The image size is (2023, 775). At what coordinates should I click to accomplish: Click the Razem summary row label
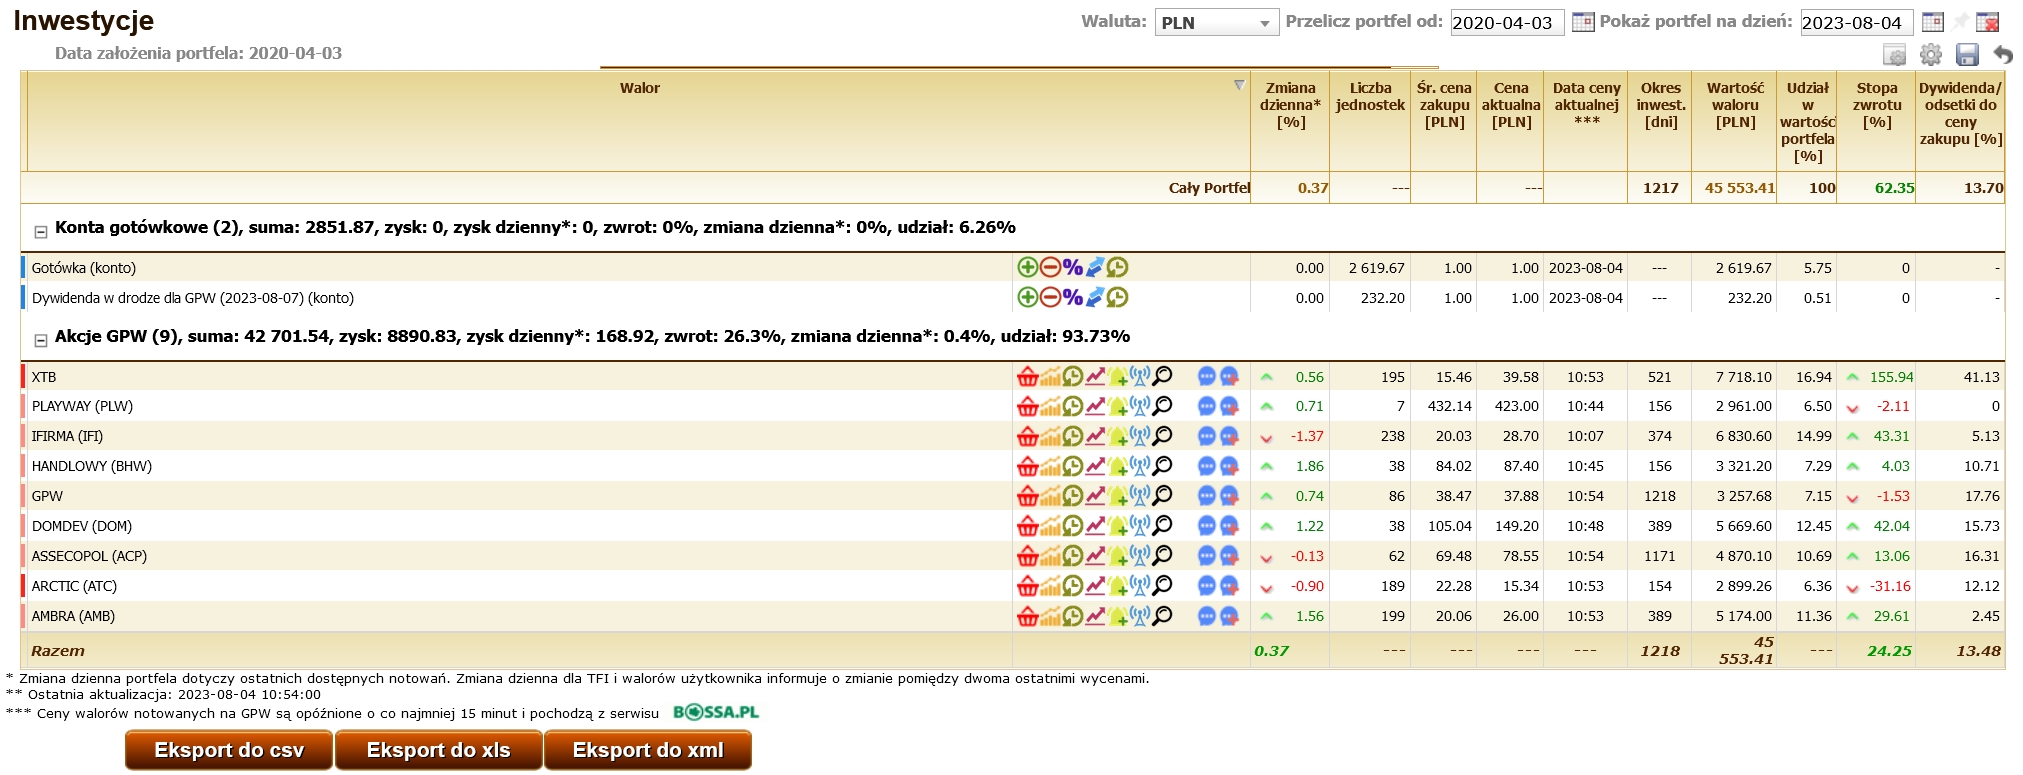(58, 650)
